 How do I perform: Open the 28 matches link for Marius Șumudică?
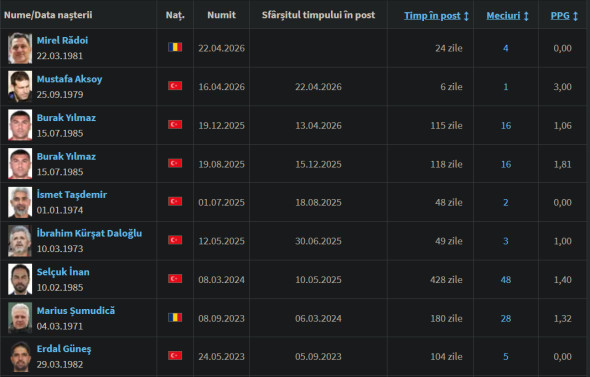506,319
